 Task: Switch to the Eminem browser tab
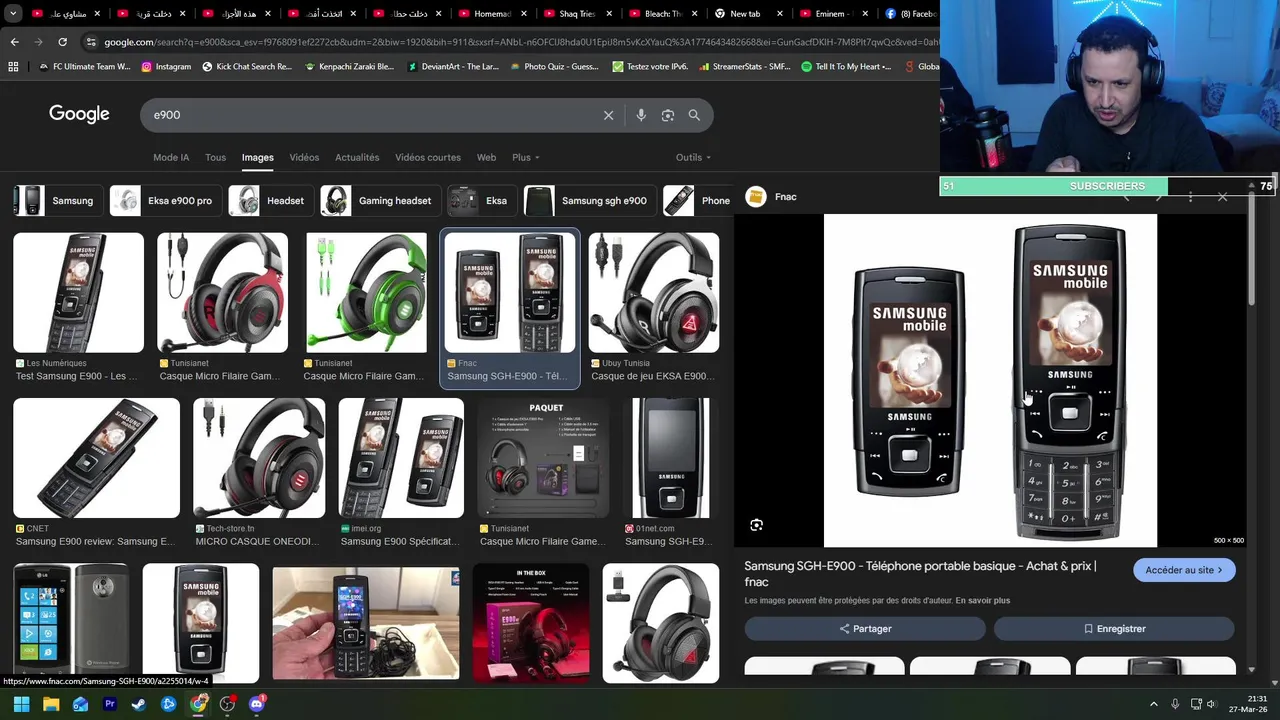[830, 14]
